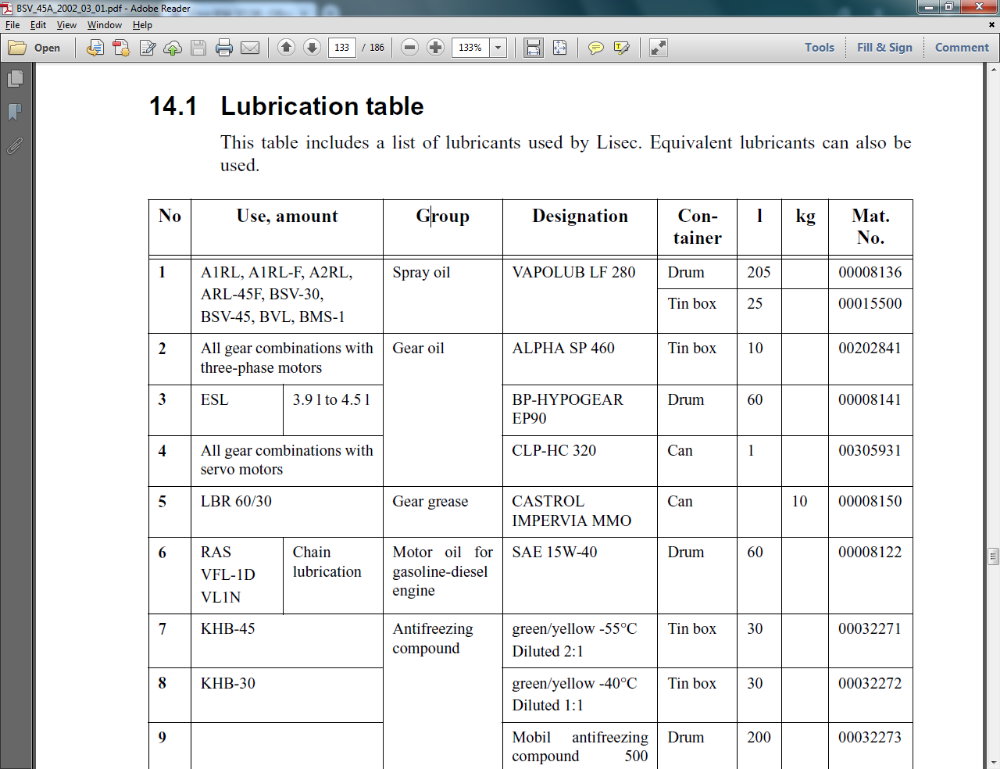The height and width of the screenshot is (769, 1000).
Task: Open the Help menu
Action: (142, 25)
